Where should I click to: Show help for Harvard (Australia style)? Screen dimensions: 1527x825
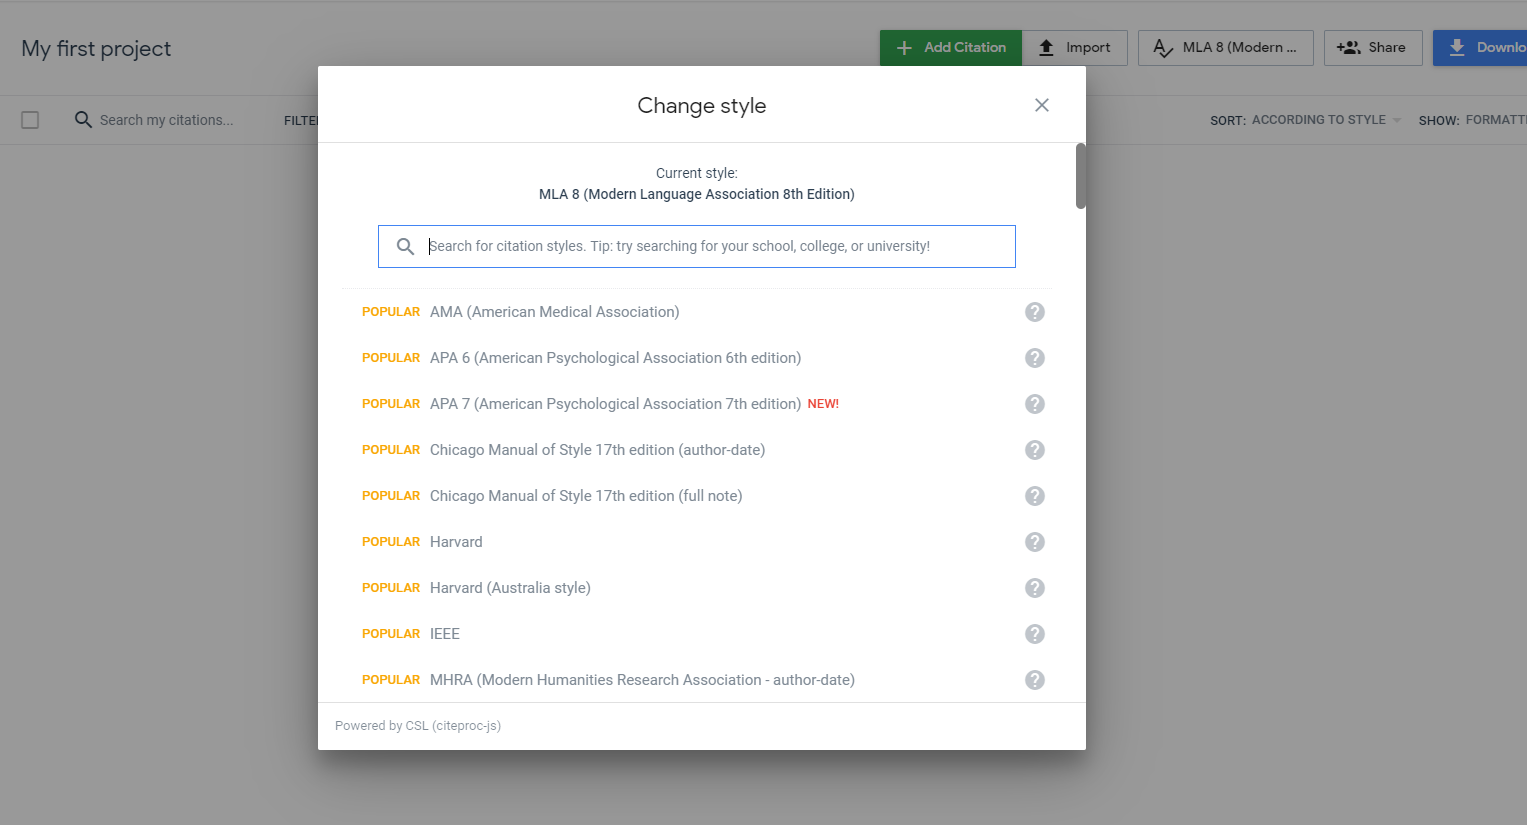(1035, 588)
